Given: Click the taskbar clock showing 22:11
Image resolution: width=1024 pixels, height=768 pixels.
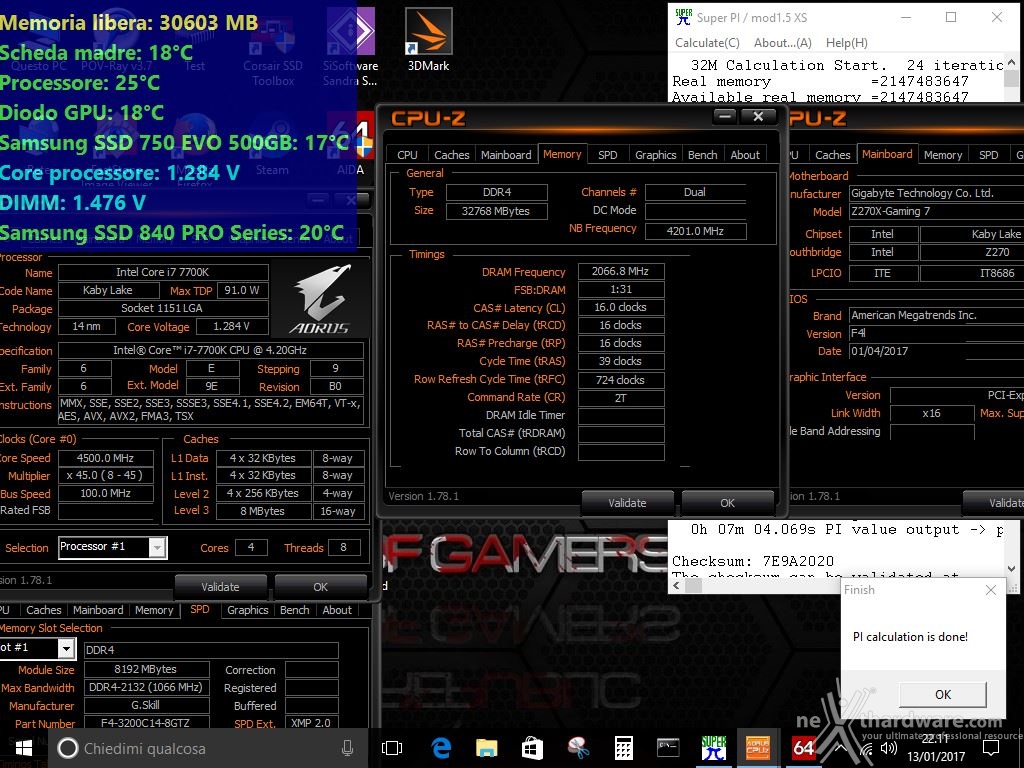Looking at the screenshot, I should tap(936, 739).
